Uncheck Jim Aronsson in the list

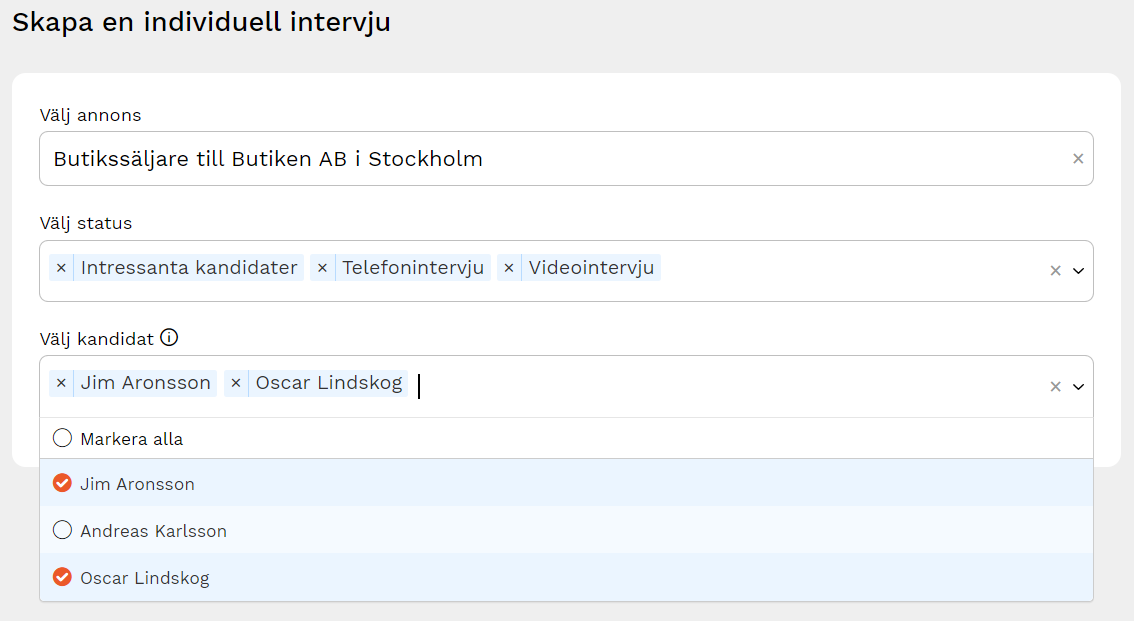[x=63, y=484]
